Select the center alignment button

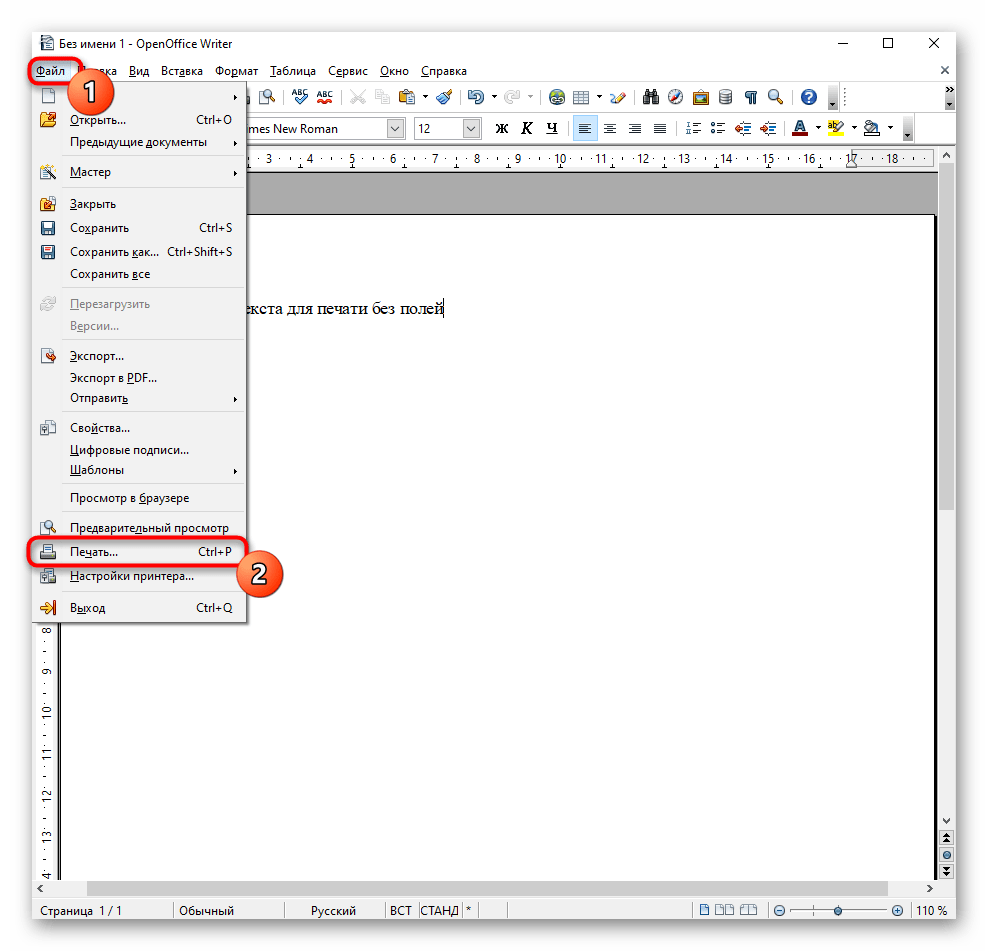pyautogui.click(x=609, y=128)
